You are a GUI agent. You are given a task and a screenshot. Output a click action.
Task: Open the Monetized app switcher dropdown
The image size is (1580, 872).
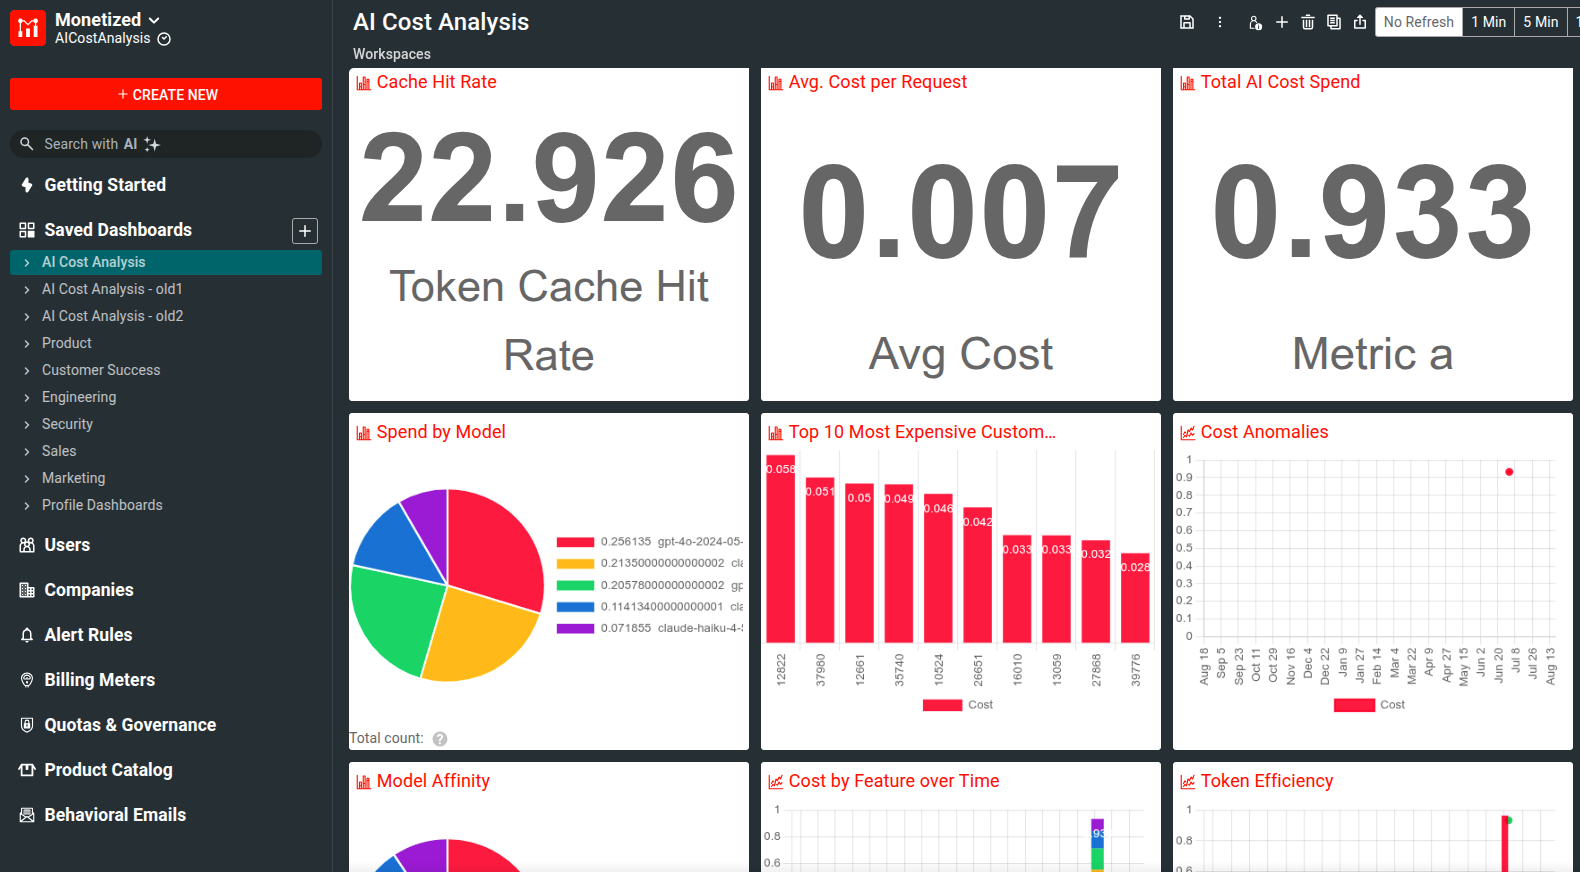point(154,20)
